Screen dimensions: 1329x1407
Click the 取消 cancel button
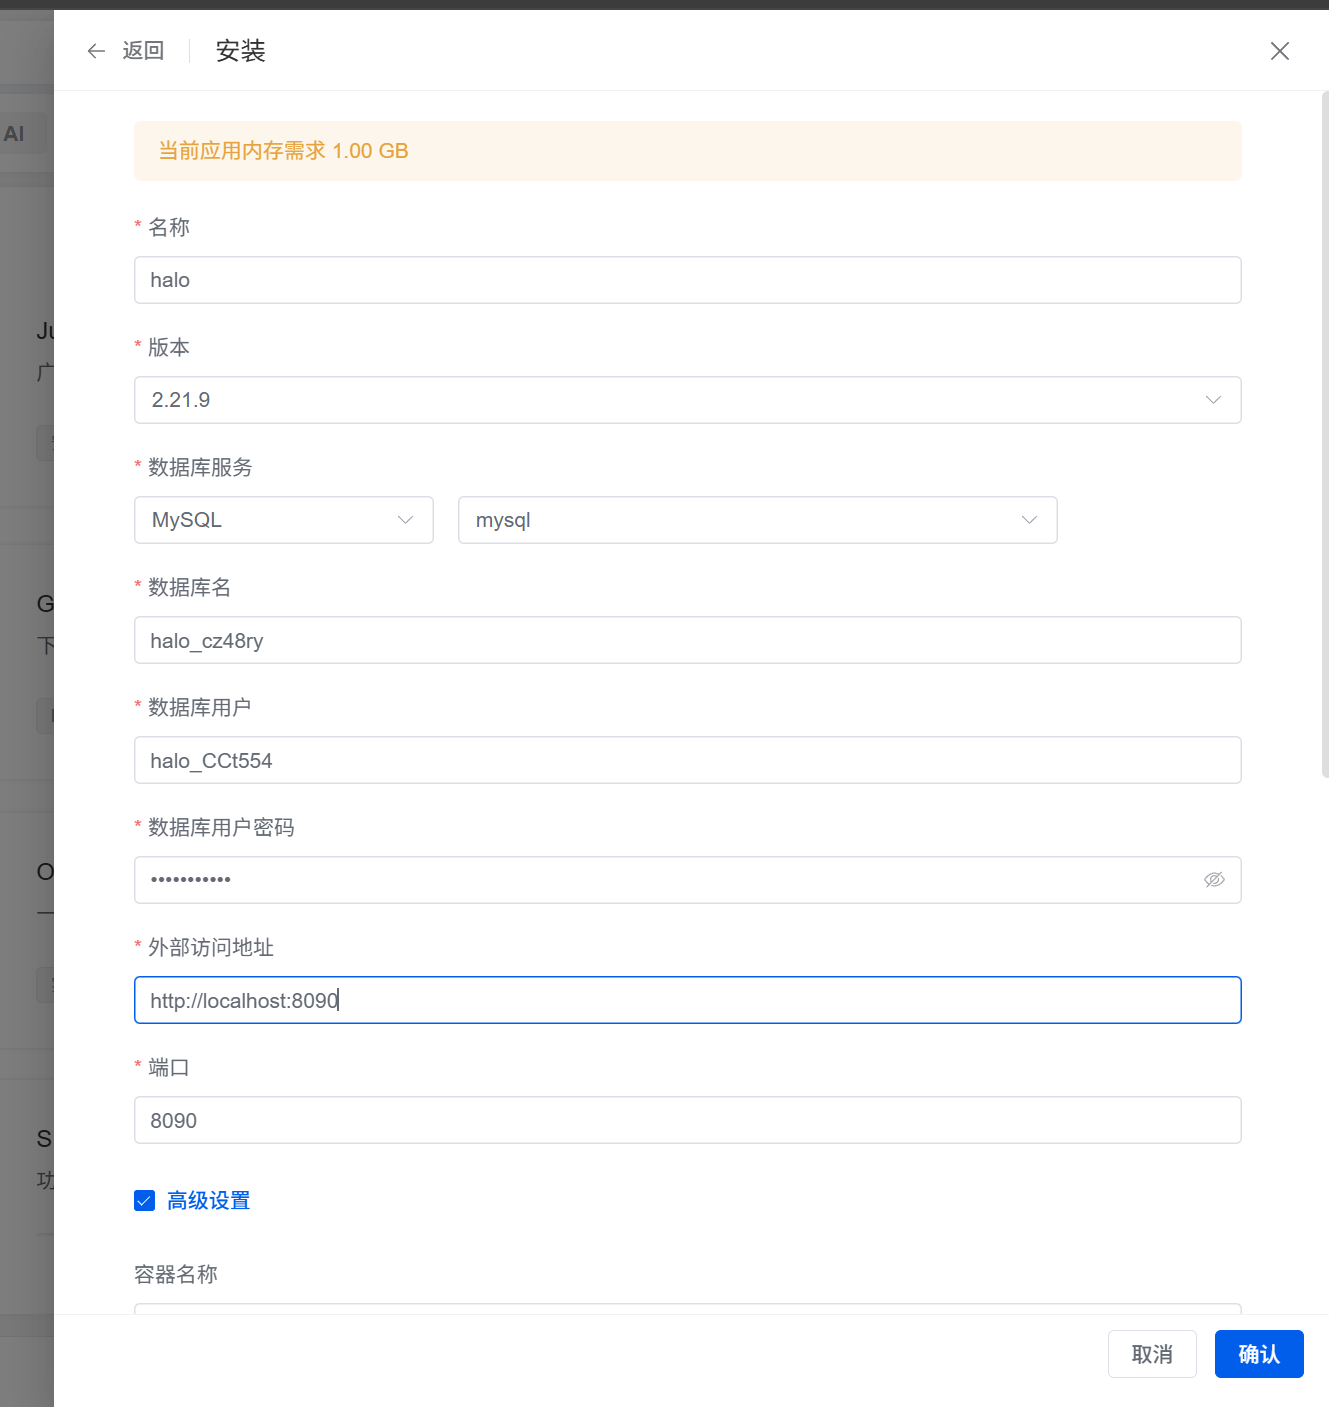[1151, 1354]
